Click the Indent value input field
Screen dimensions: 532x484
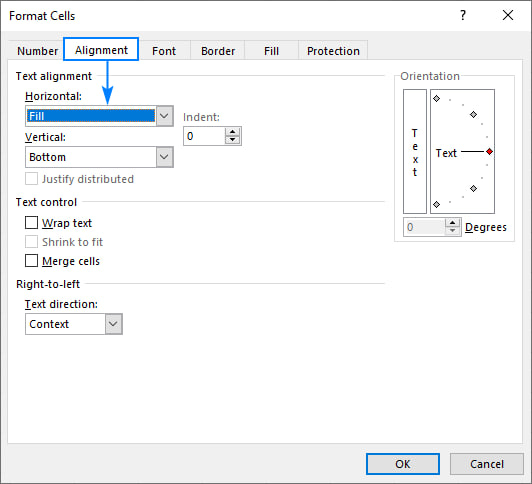[x=204, y=136]
